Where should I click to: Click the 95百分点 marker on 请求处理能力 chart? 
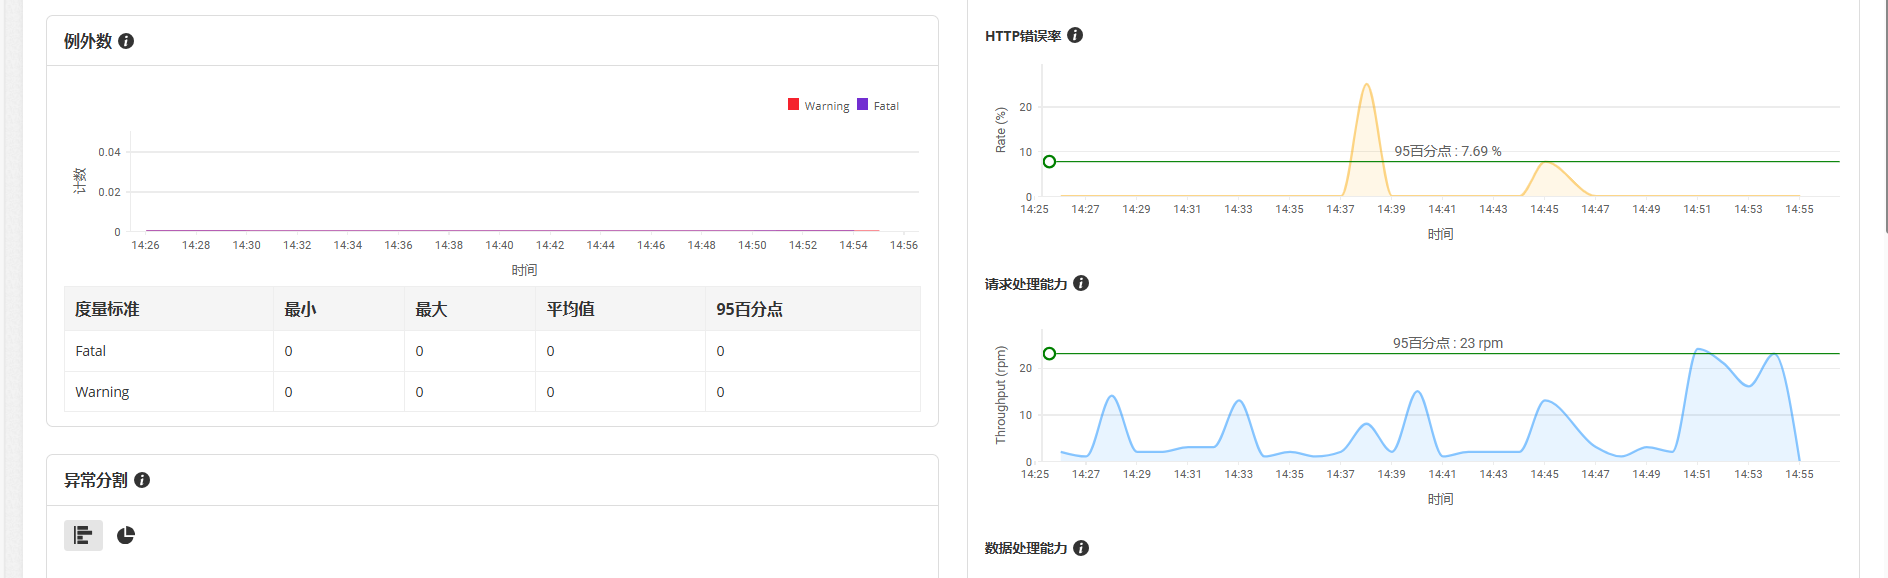click(x=1049, y=354)
